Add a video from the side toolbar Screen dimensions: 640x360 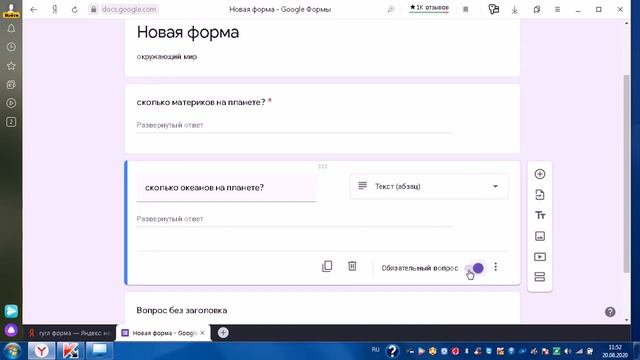[540, 257]
